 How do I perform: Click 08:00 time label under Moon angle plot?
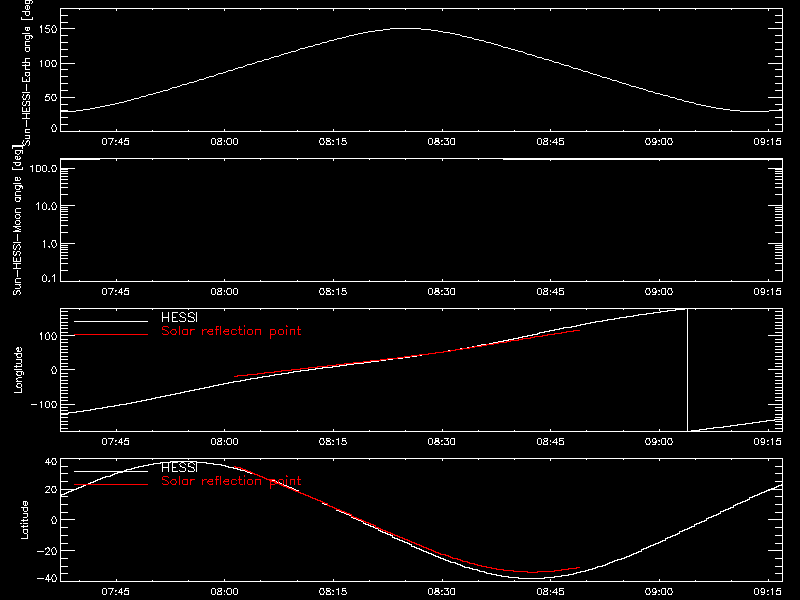tap(224, 292)
